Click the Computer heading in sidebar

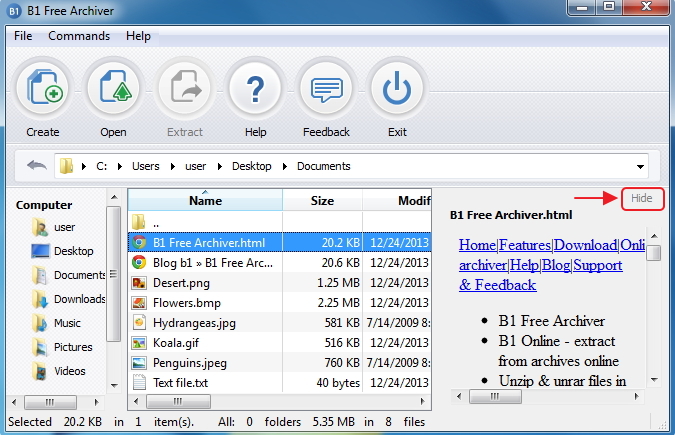pyautogui.click(x=44, y=205)
